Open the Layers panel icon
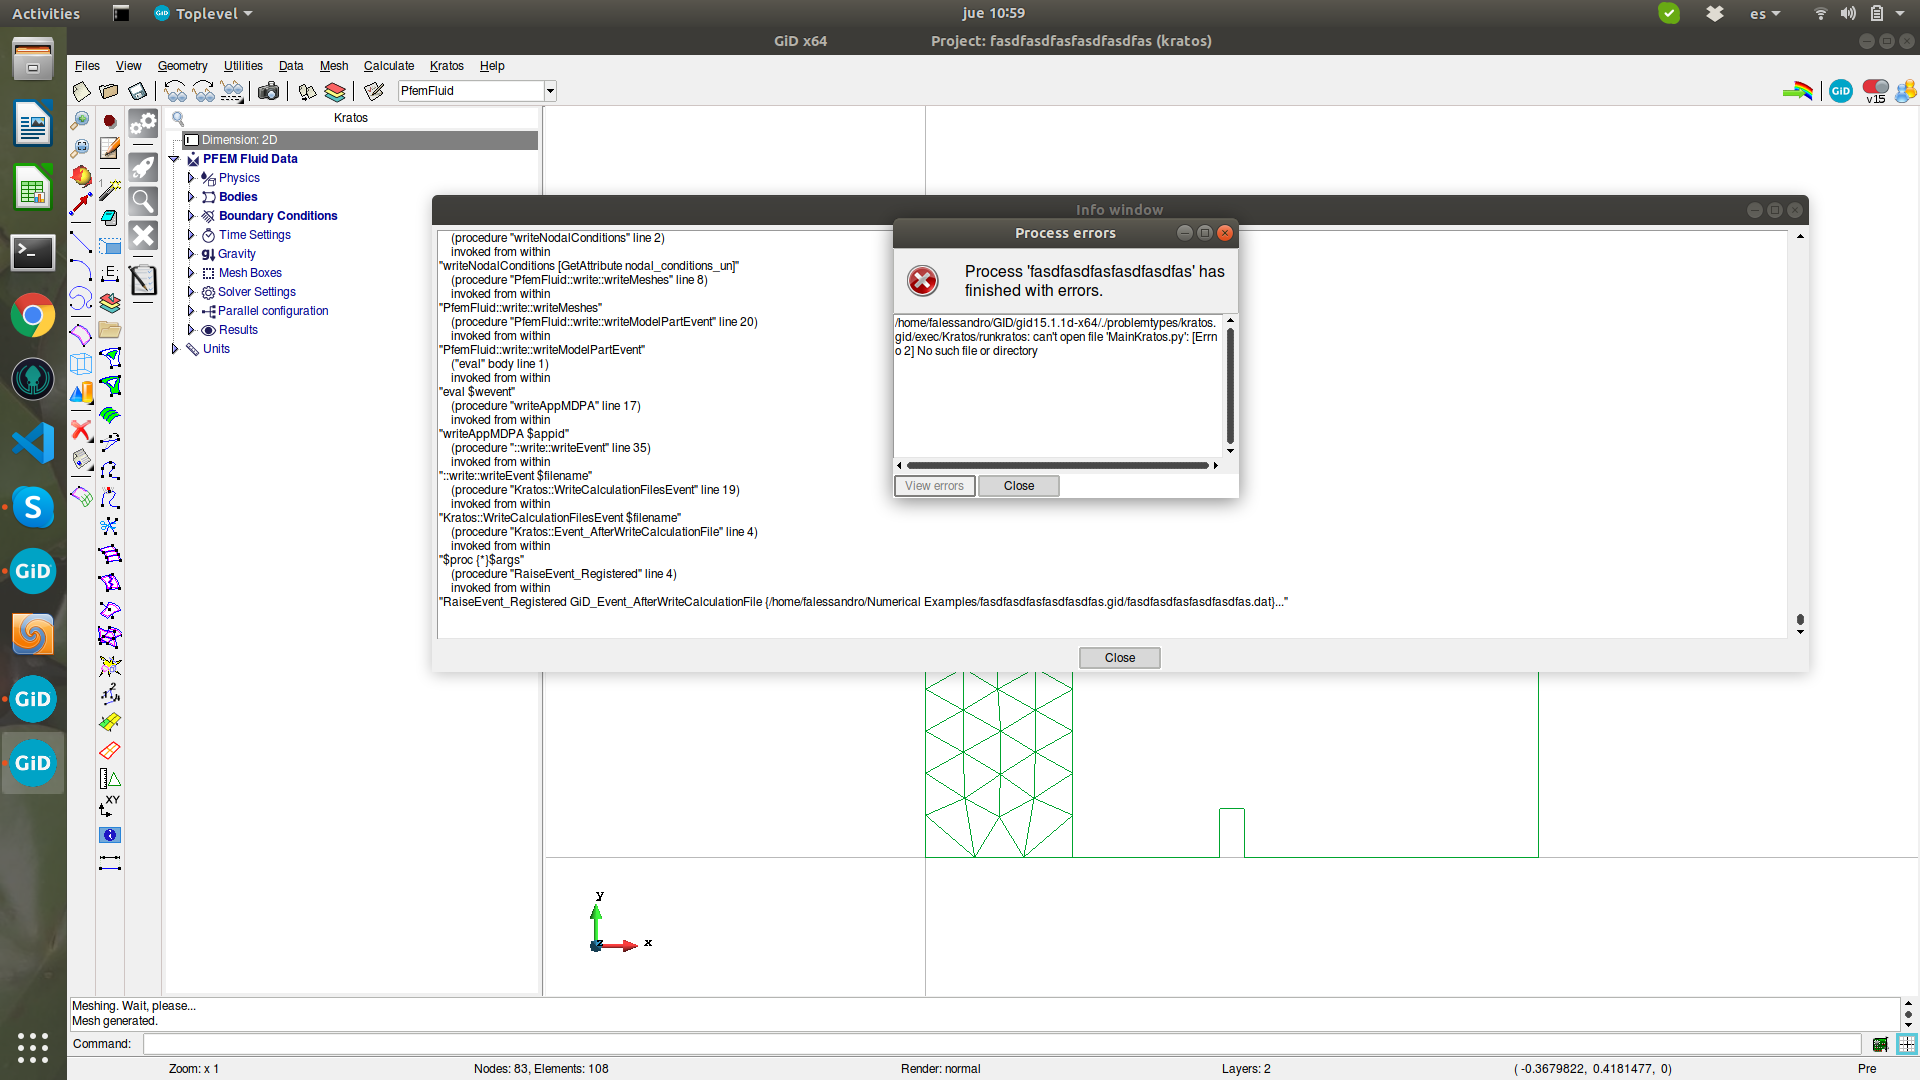Viewport: 1920px width, 1080px height. pyautogui.click(x=334, y=92)
